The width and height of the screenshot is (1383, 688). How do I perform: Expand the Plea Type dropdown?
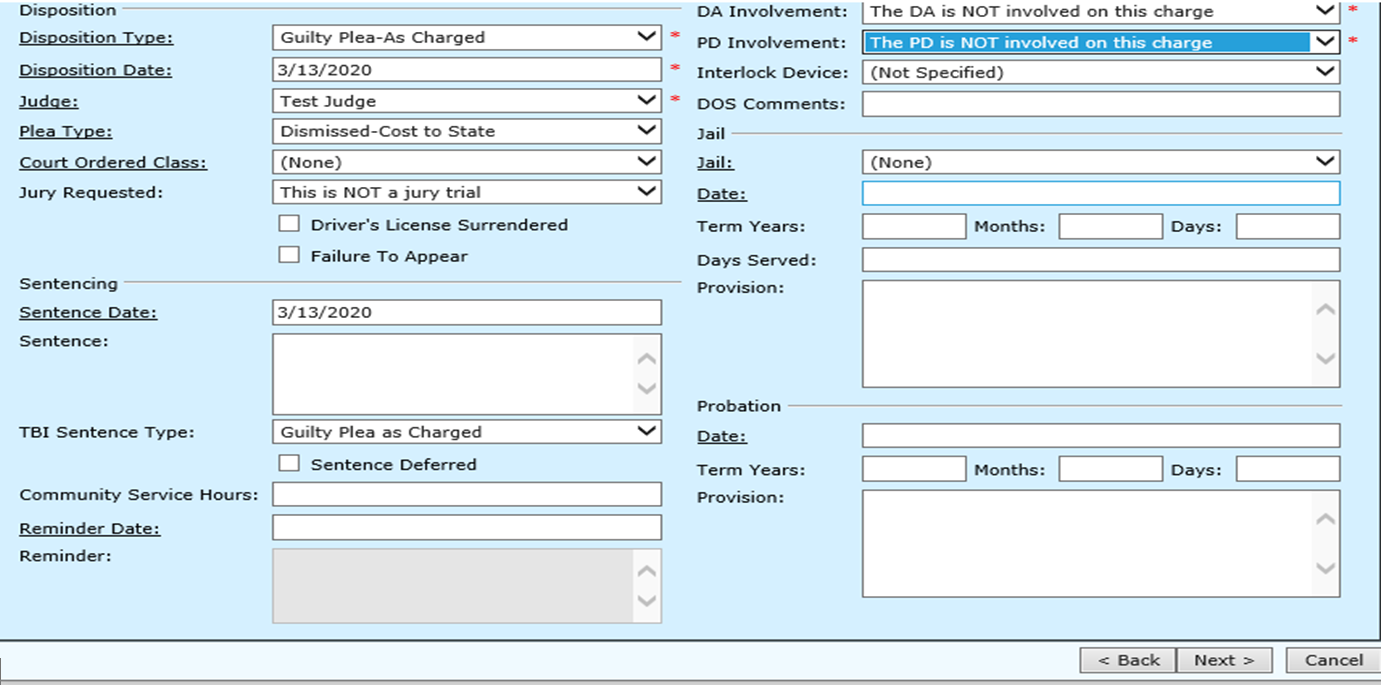(x=466, y=131)
